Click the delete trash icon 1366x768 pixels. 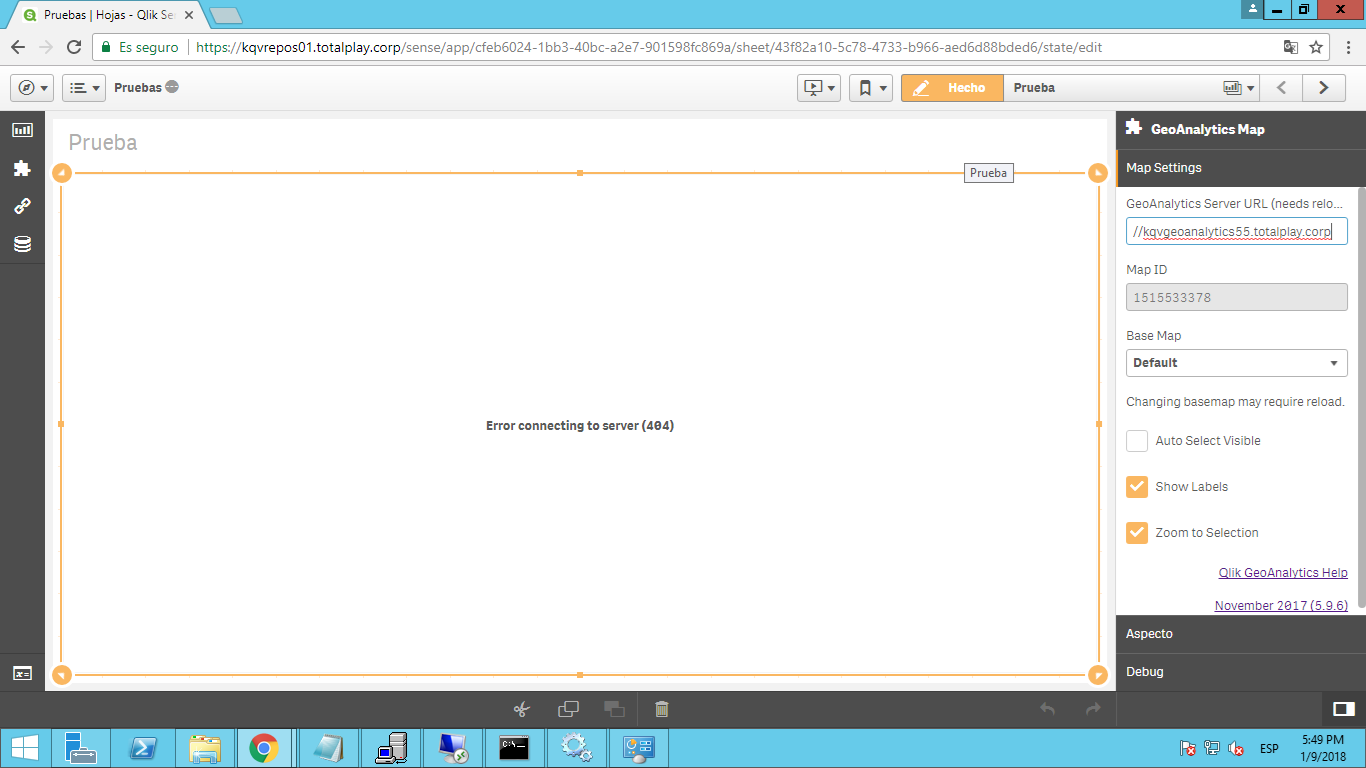click(661, 709)
